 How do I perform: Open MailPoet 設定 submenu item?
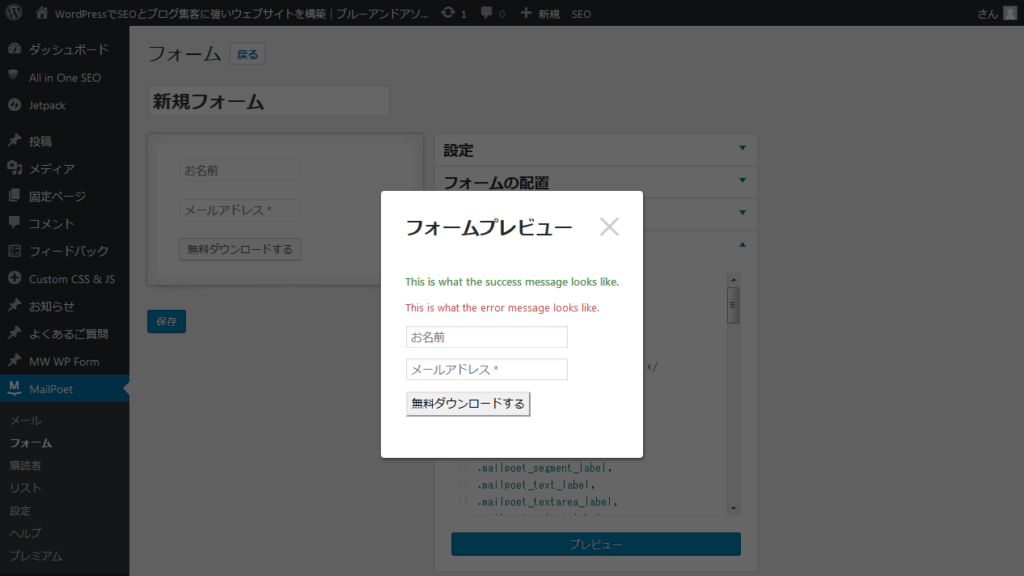[x=20, y=511]
